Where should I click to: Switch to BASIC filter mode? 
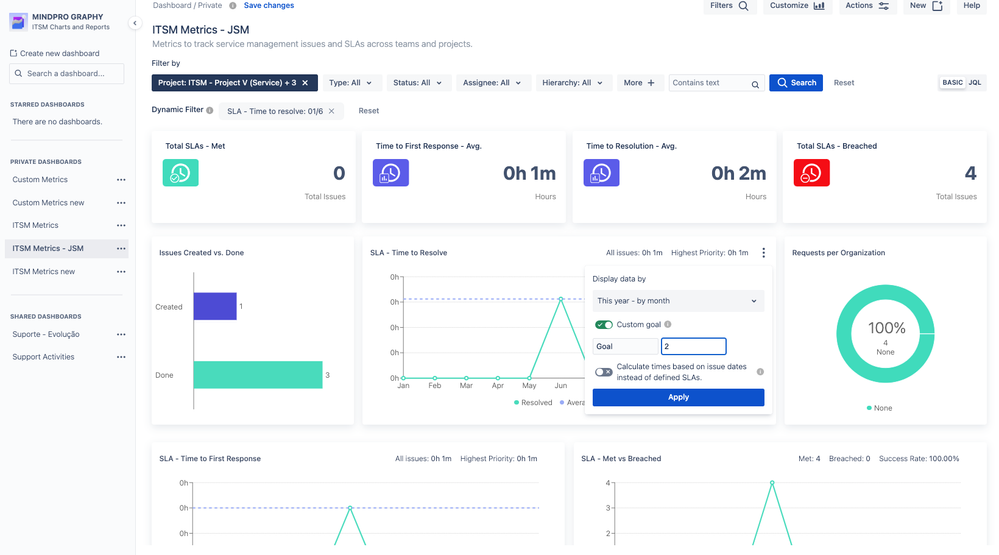(952, 83)
